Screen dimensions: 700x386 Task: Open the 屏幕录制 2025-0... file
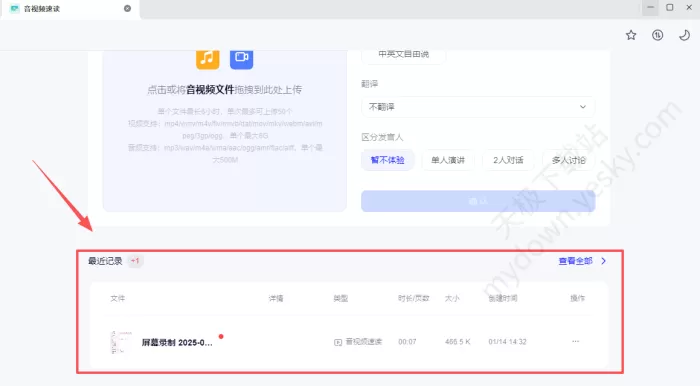click(x=177, y=343)
